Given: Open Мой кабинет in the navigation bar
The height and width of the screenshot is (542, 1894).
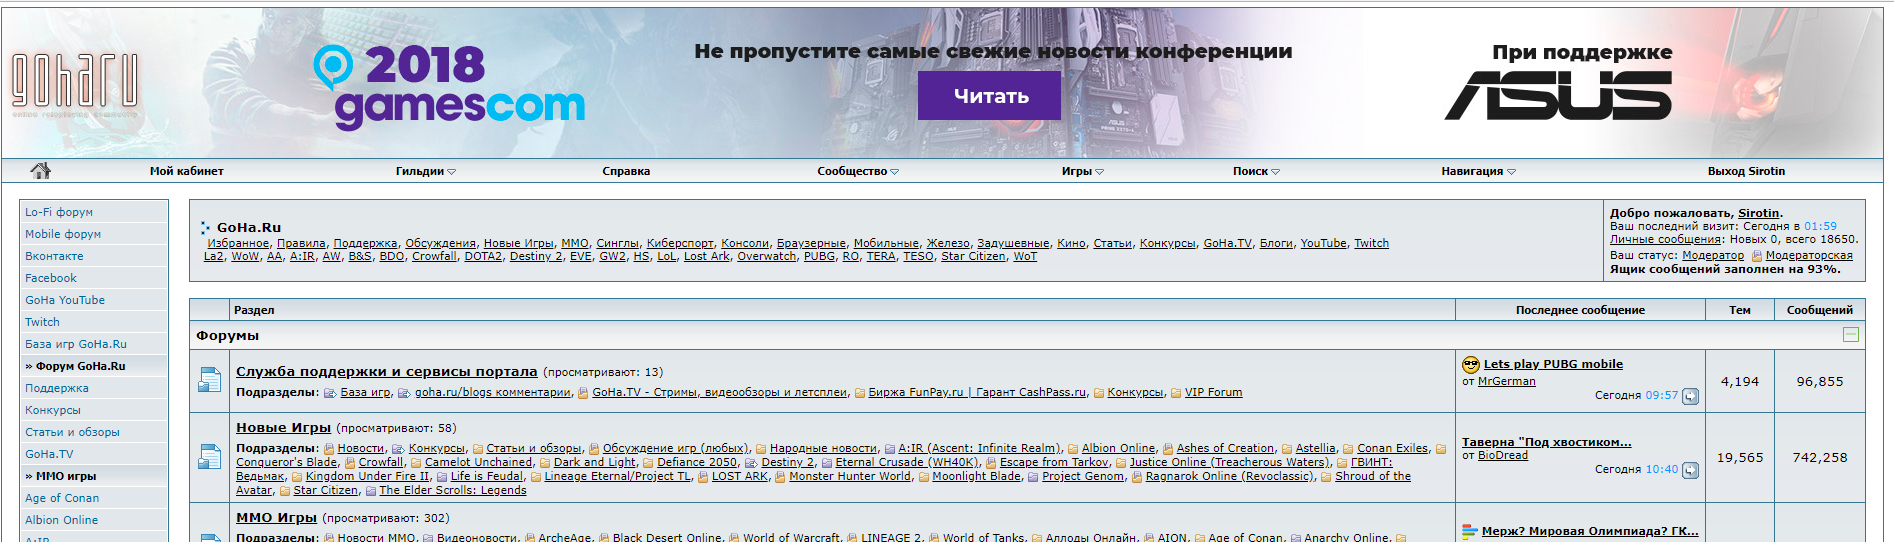Looking at the screenshot, I should pyautogui.click(x=187, y=172).
